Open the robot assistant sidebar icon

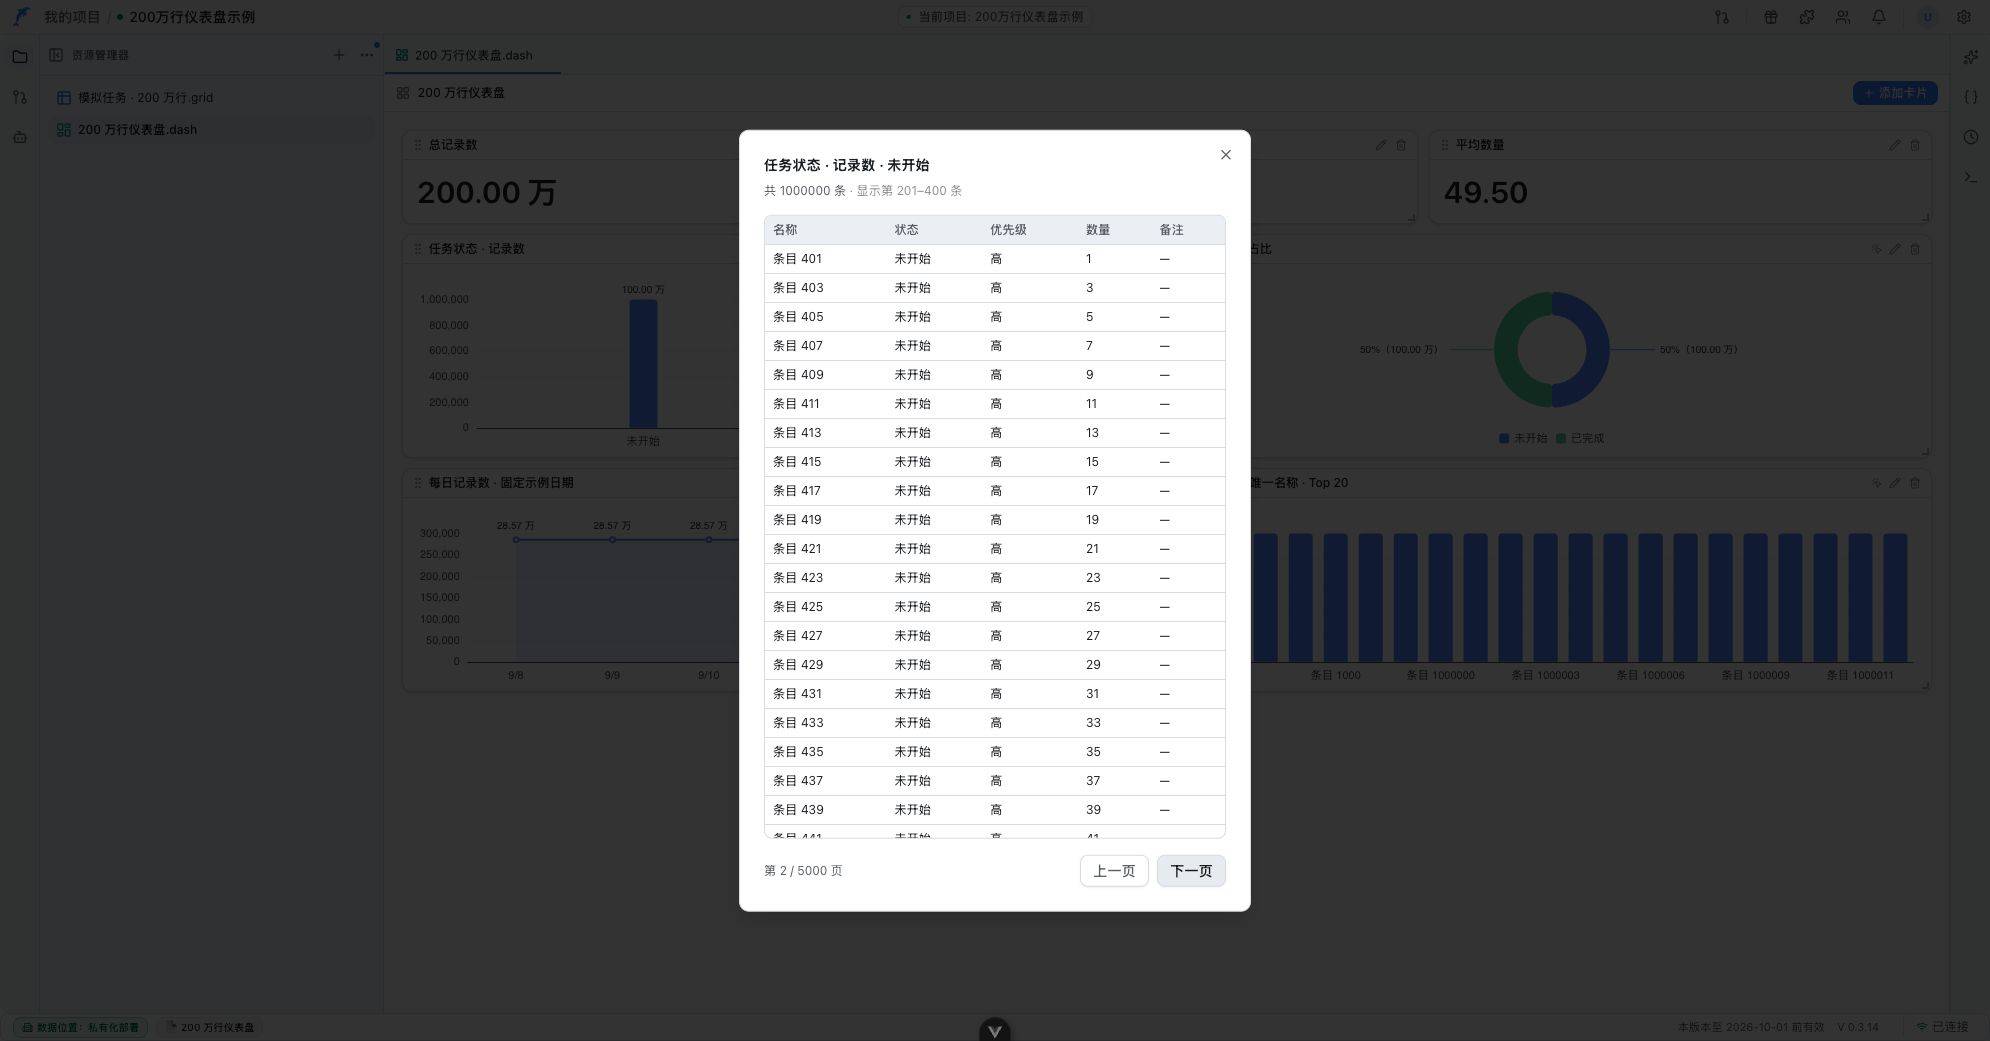[20, 137]
